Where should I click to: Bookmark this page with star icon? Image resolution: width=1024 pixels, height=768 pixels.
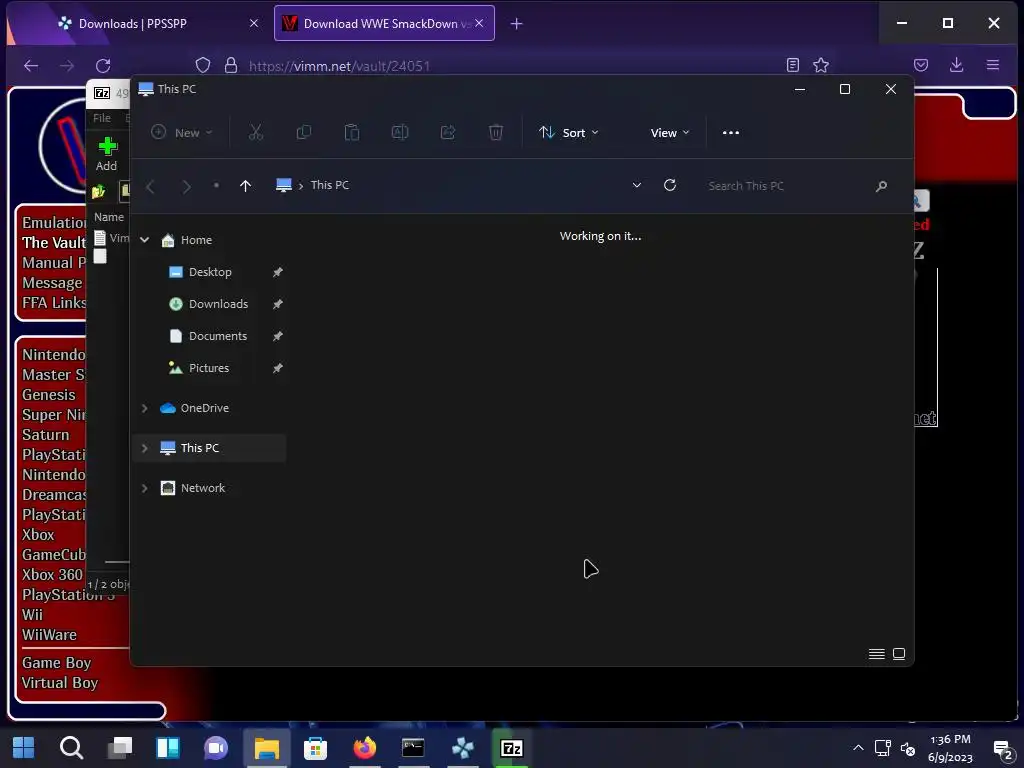coord(821,65)
